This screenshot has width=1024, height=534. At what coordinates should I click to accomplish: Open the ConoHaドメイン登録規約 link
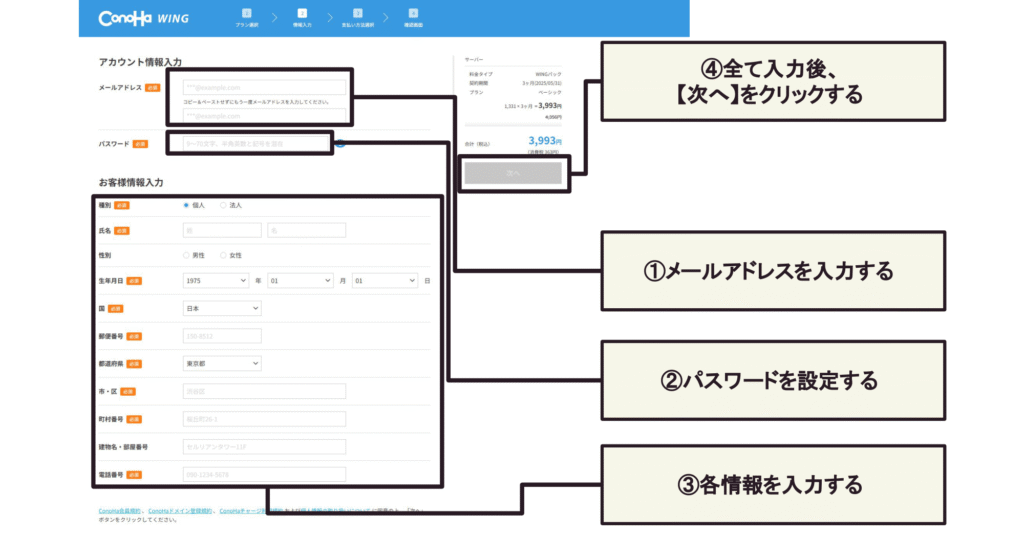click(180, 511)
